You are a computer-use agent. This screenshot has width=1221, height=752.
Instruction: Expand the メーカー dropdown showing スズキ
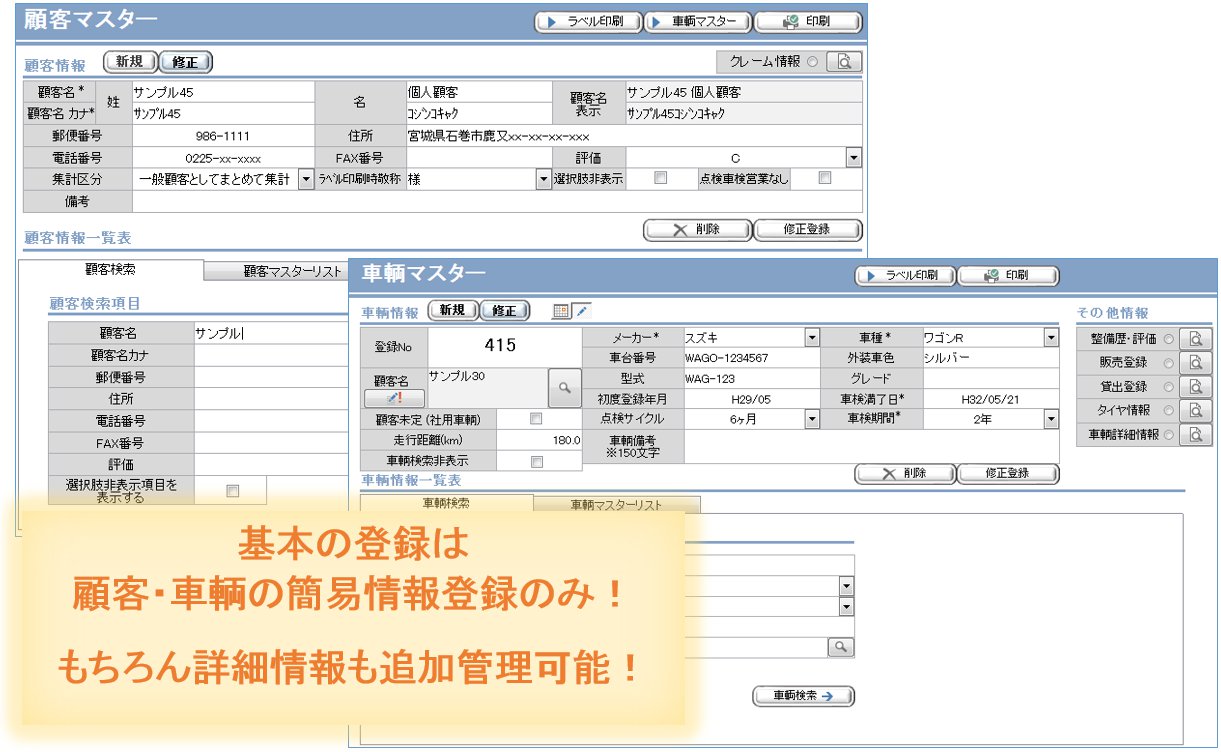pyautogui.click(x=812, y=338)
